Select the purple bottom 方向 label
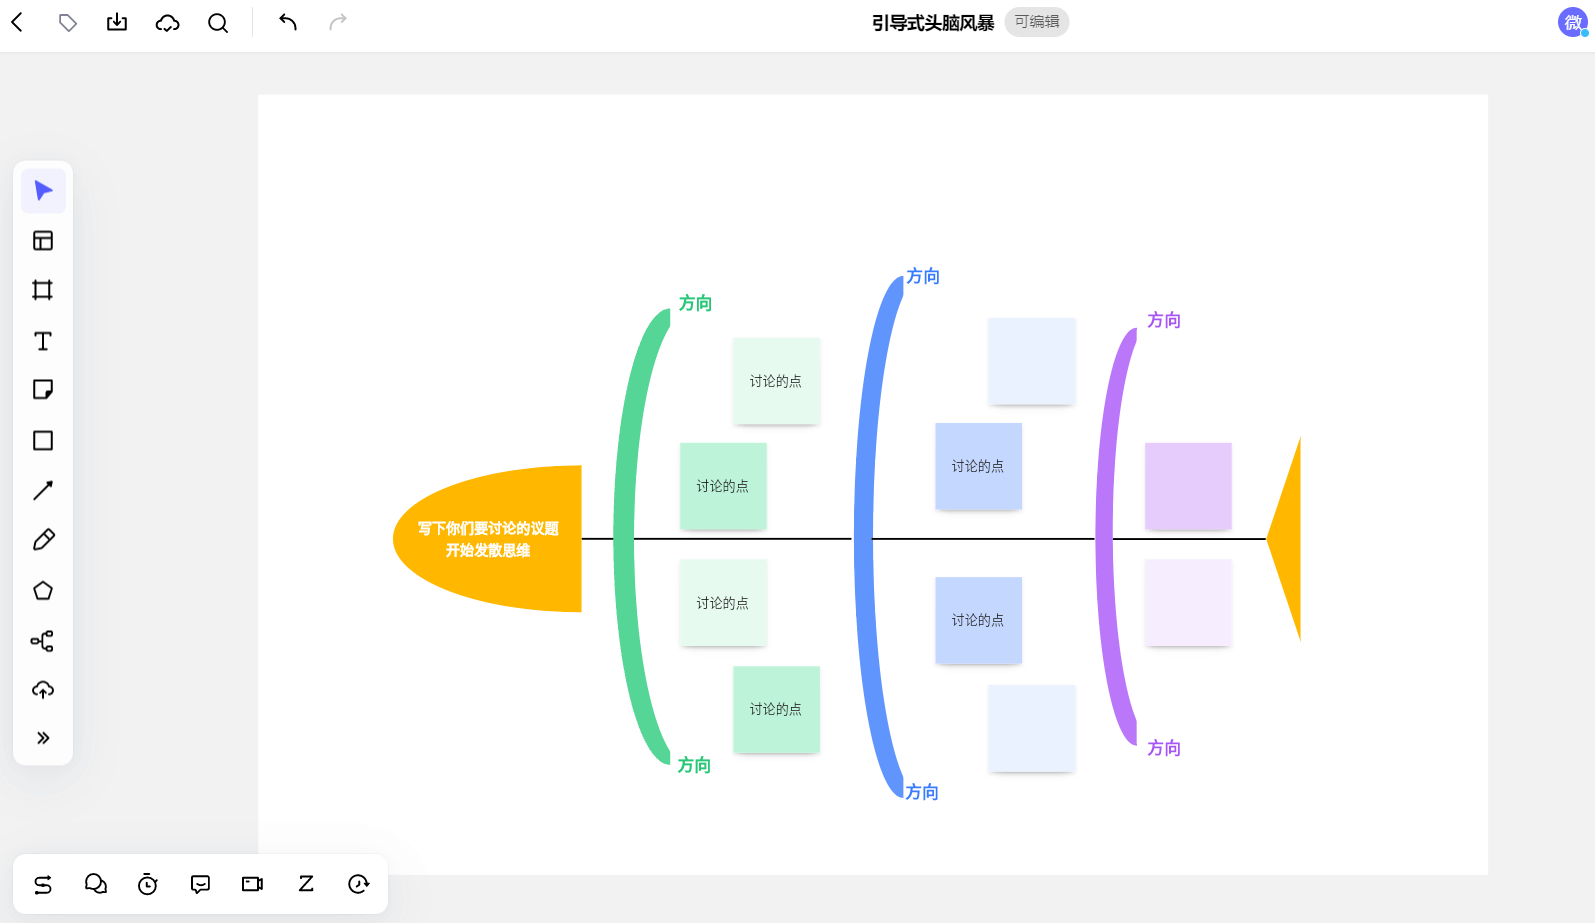The width and height of the screenshot is (1595, 923). (x=1164, y=748)
